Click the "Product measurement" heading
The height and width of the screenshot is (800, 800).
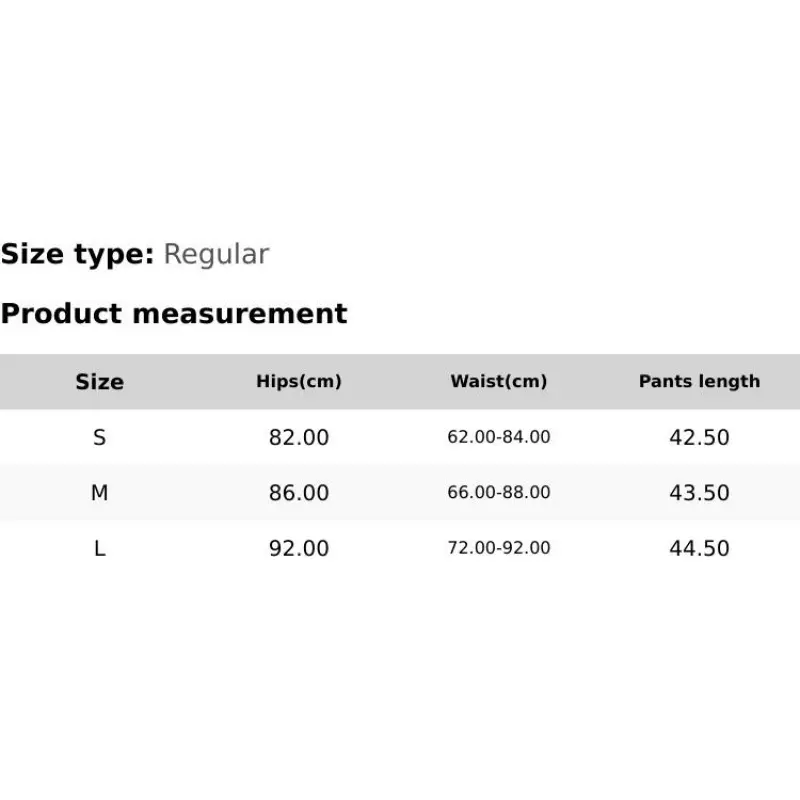(x=174, y=314)
